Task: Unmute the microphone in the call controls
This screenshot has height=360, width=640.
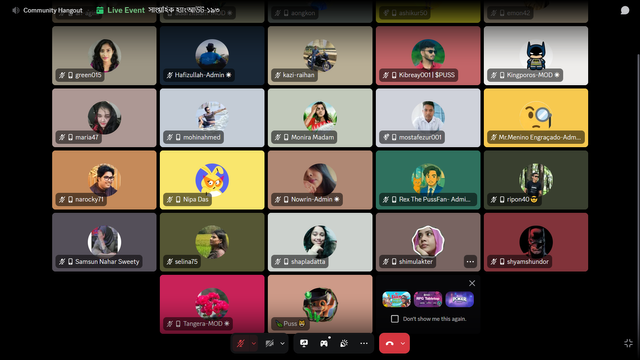Action: (x=241, y=344)
